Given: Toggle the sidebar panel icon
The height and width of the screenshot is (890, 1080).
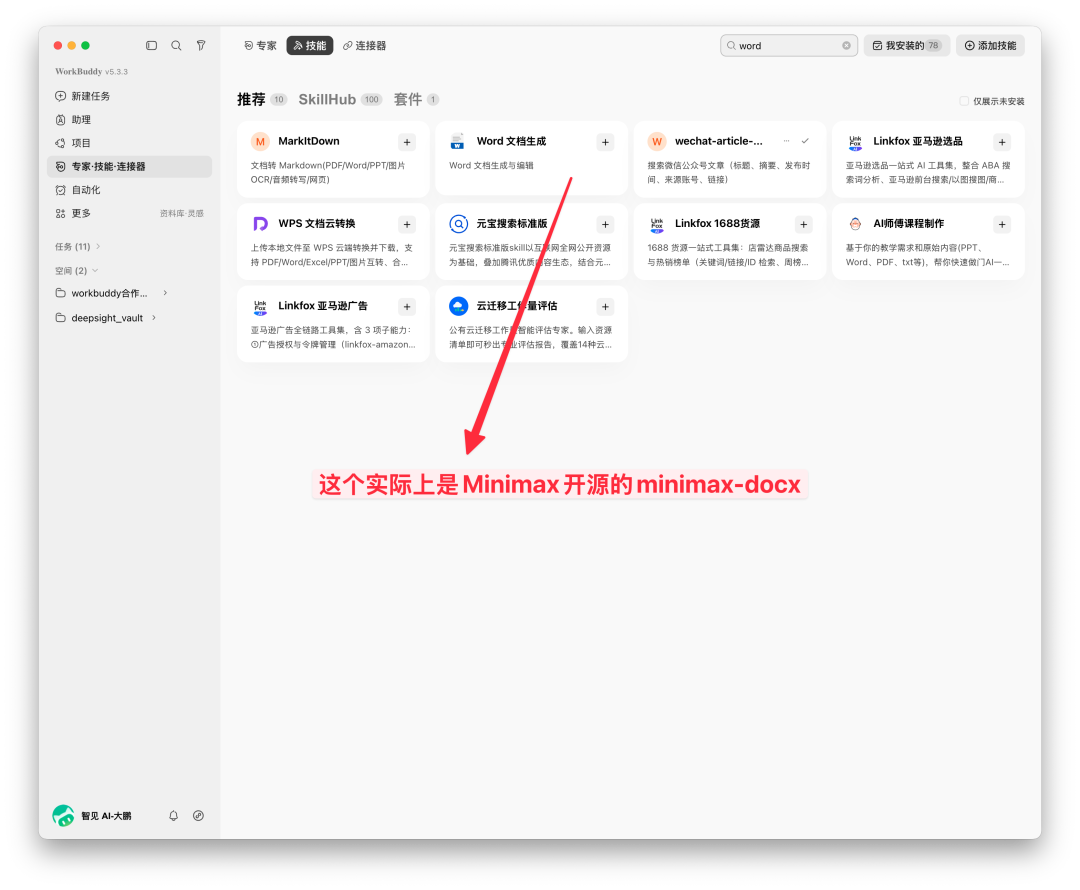Looking at the screenshot, I should pyautogui.click(x=152, y=45).
